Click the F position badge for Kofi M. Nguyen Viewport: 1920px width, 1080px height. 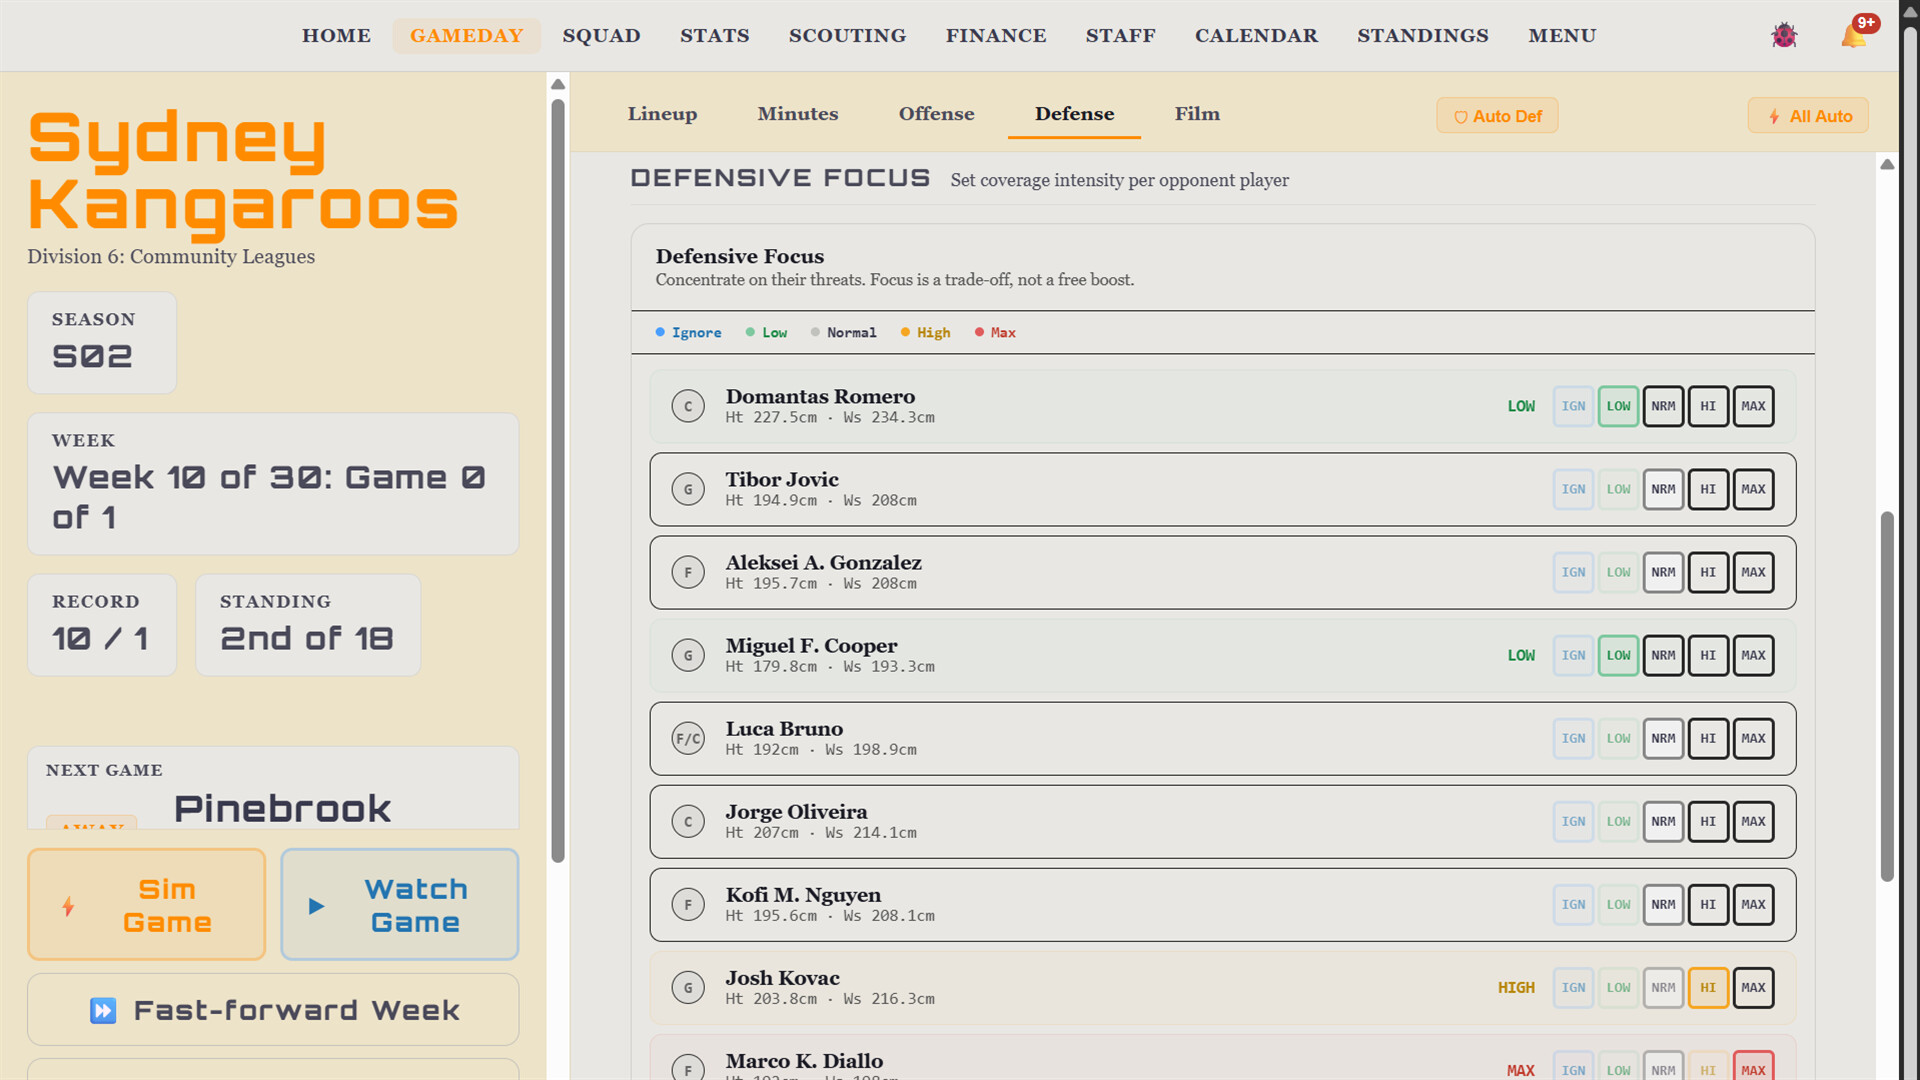(688, 904)
